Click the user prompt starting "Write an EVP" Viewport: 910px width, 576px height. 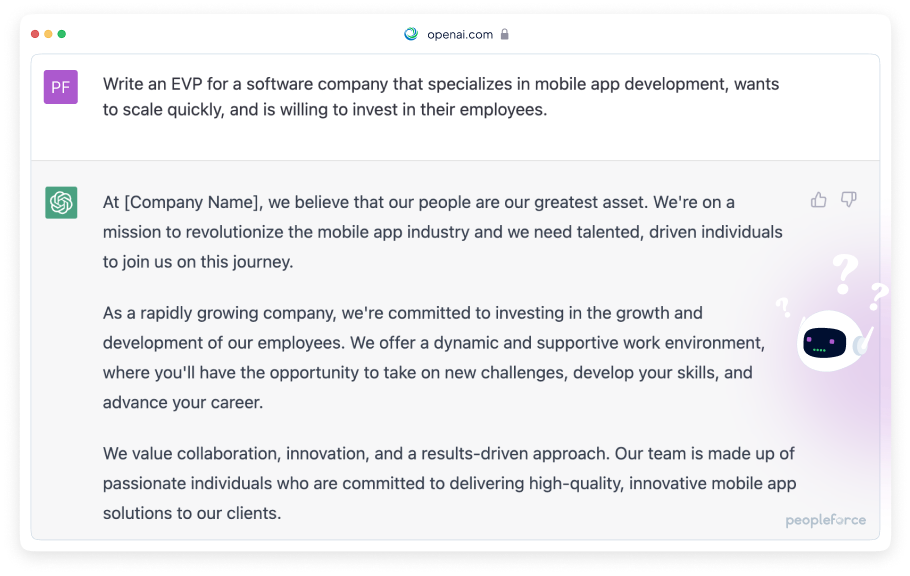point(441,96)
